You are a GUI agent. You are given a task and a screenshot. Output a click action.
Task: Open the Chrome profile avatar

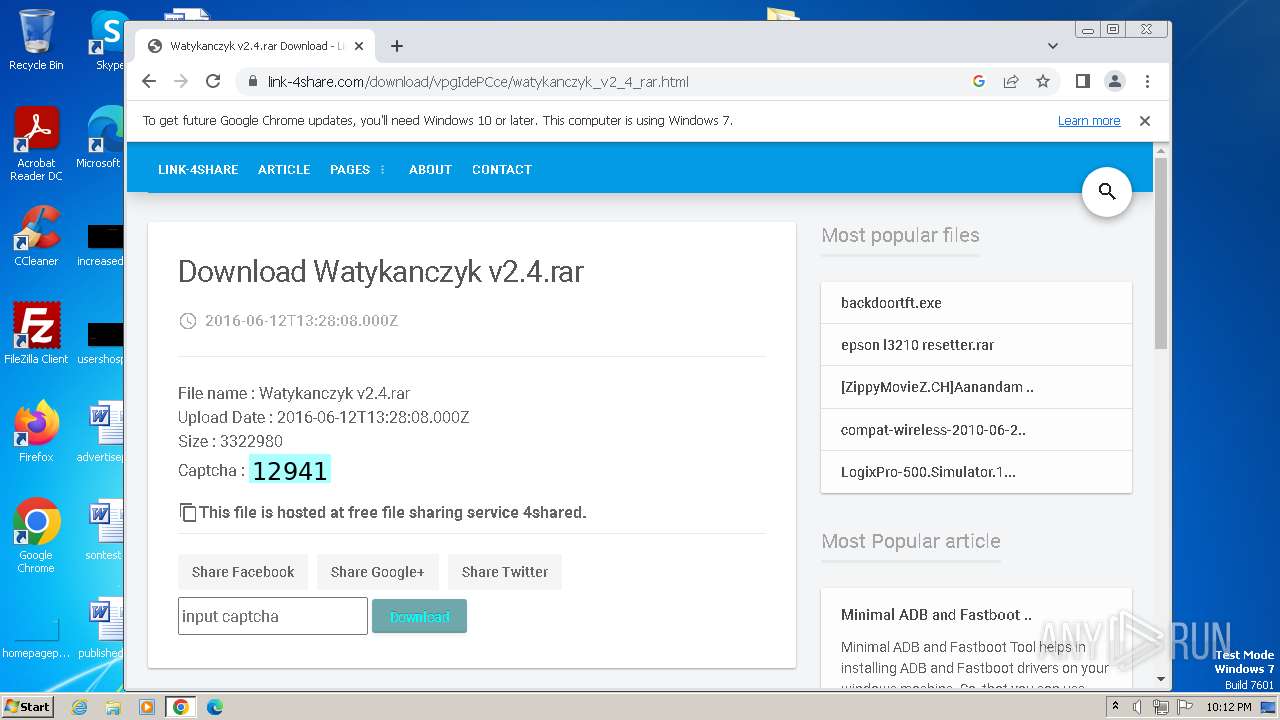point(1115,81)
